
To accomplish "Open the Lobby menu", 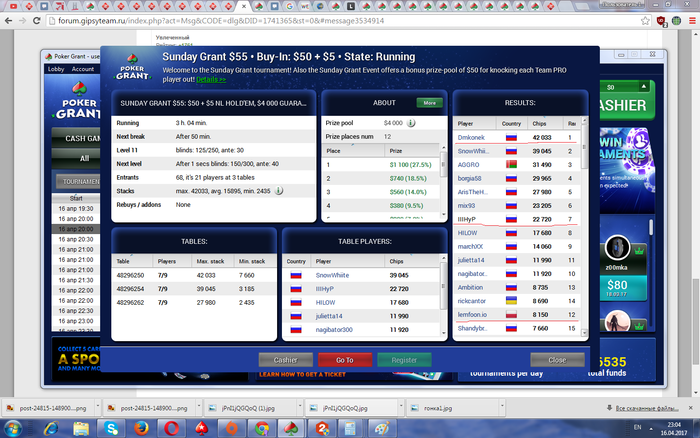I will click(x=56, y=69).
